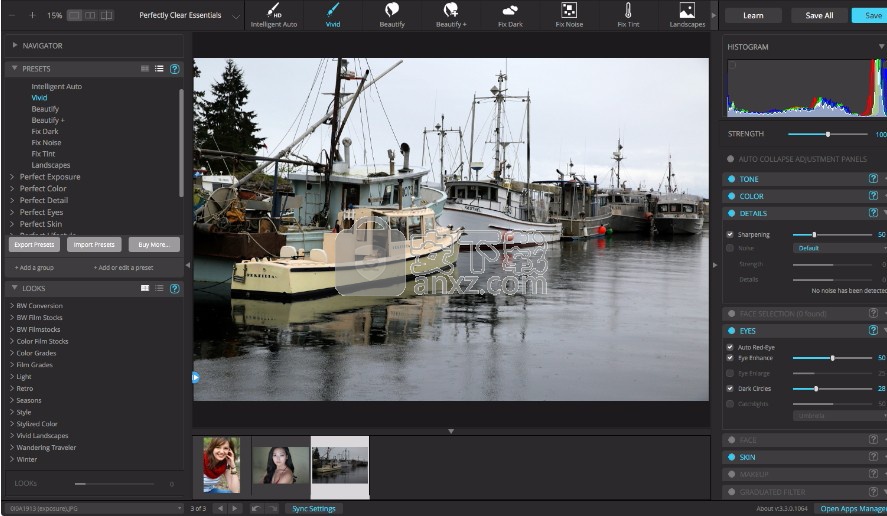Apply the Fix Dark cloud icon
Viewport: 887px width, 516px height.
[510, 10]
